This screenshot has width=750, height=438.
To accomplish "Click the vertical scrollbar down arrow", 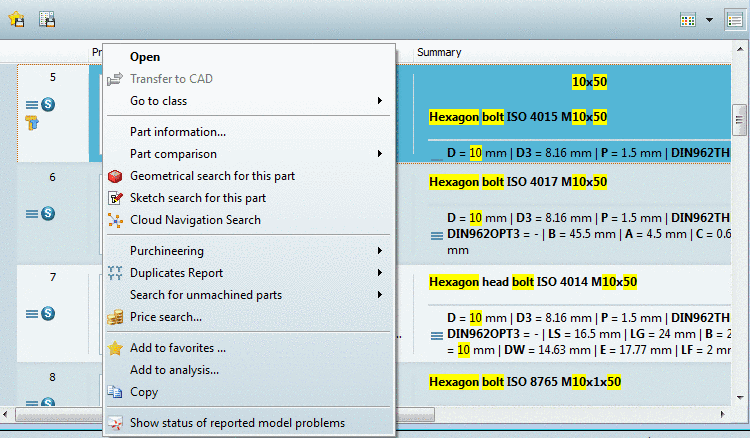I will pos(740,397).
